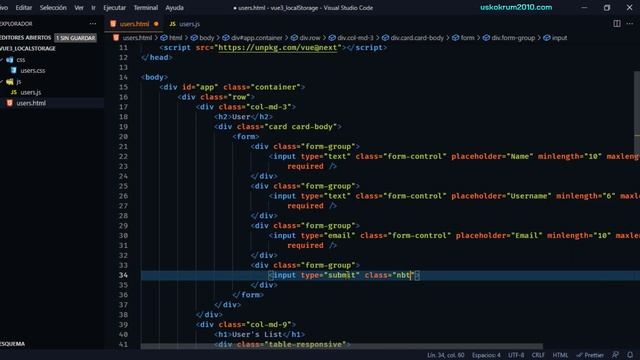
Task: Open notifications bell in status bar
Action: point(630,355)
